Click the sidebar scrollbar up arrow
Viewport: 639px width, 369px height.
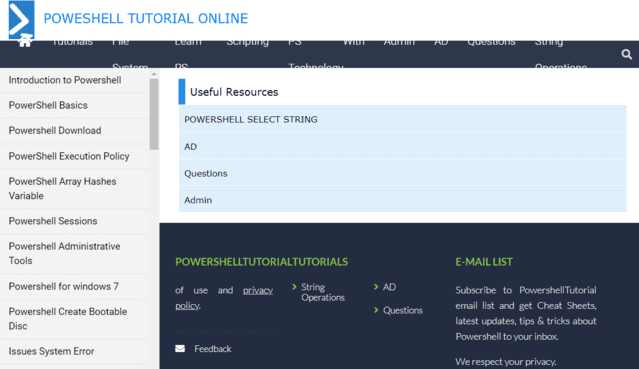(154, 74)
